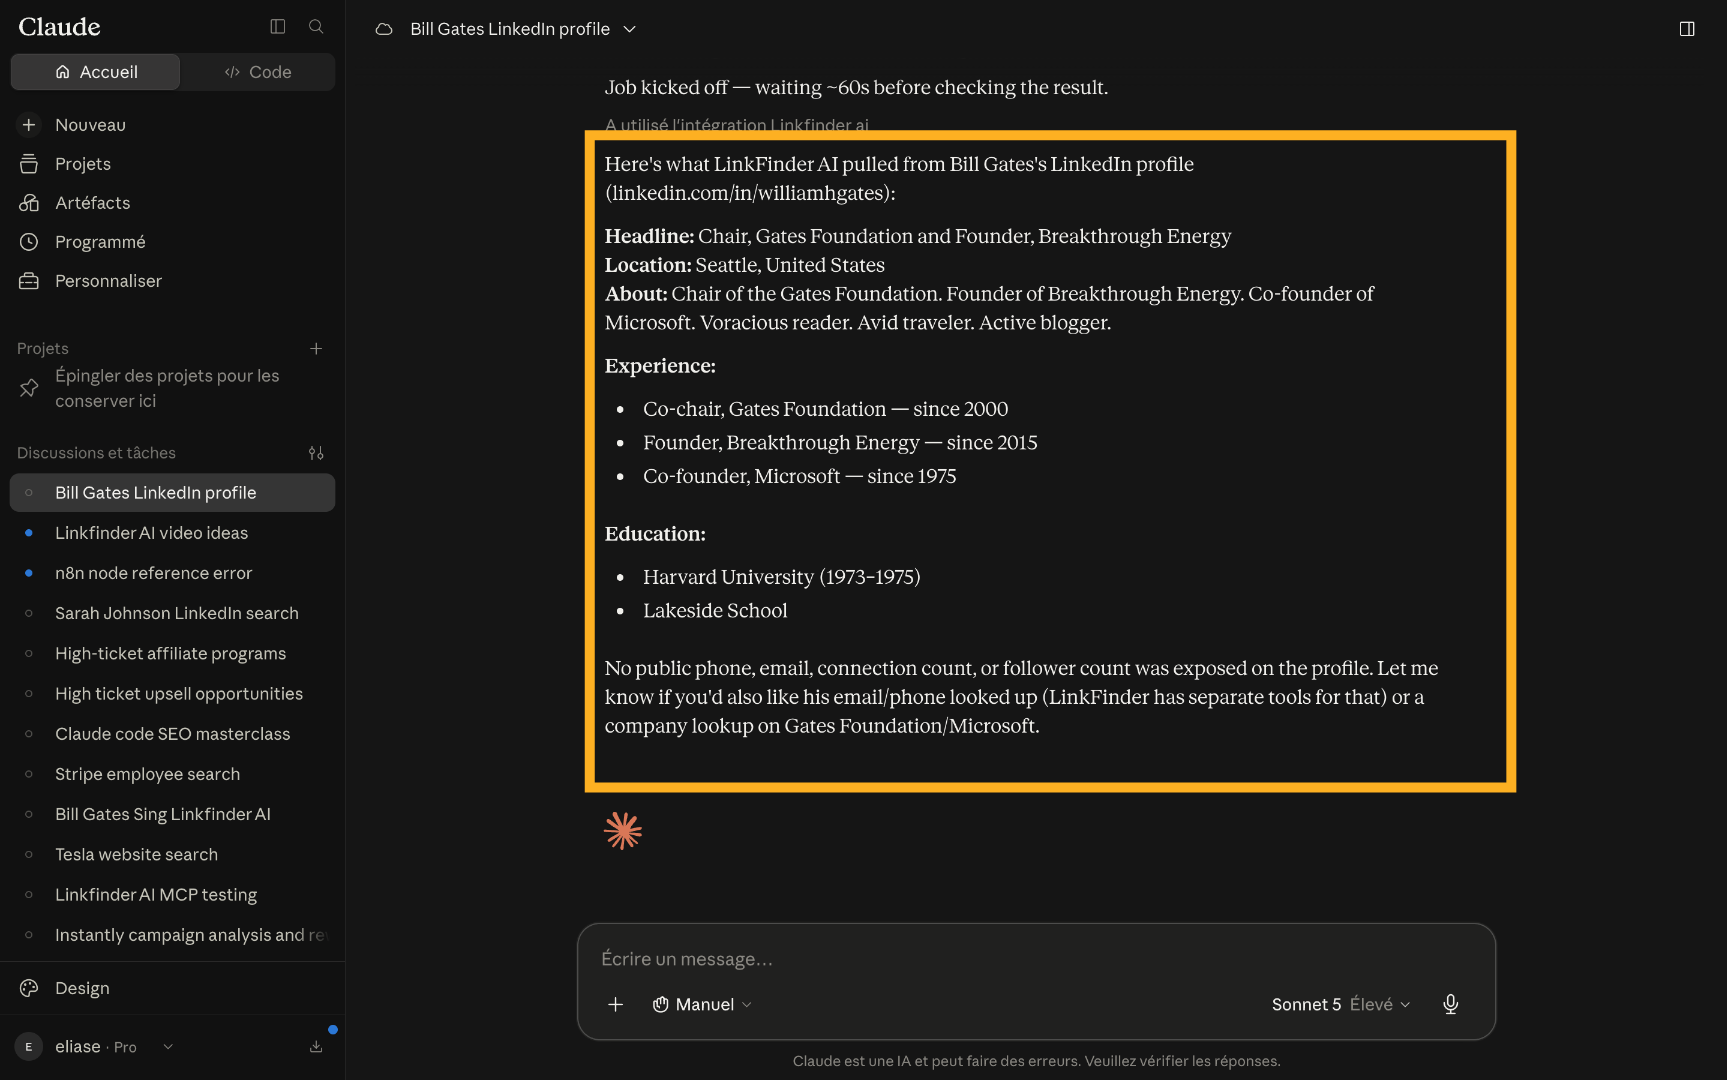Screen dimensions: 1727x1080
Task: Open the Stripe employee search chat
Action: pyautogui.click(x=172, y=774)
